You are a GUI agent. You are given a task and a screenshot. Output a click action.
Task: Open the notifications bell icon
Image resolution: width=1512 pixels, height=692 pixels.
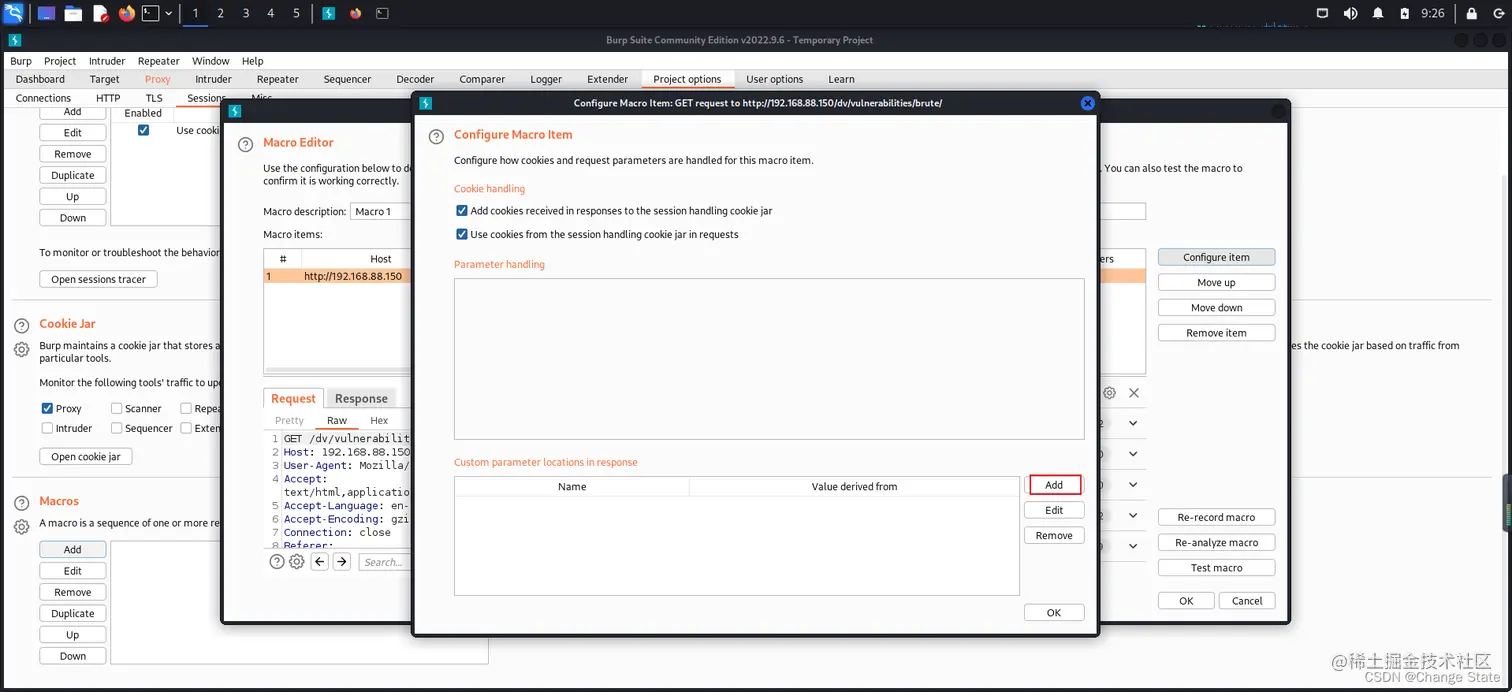coord(1378,13)
